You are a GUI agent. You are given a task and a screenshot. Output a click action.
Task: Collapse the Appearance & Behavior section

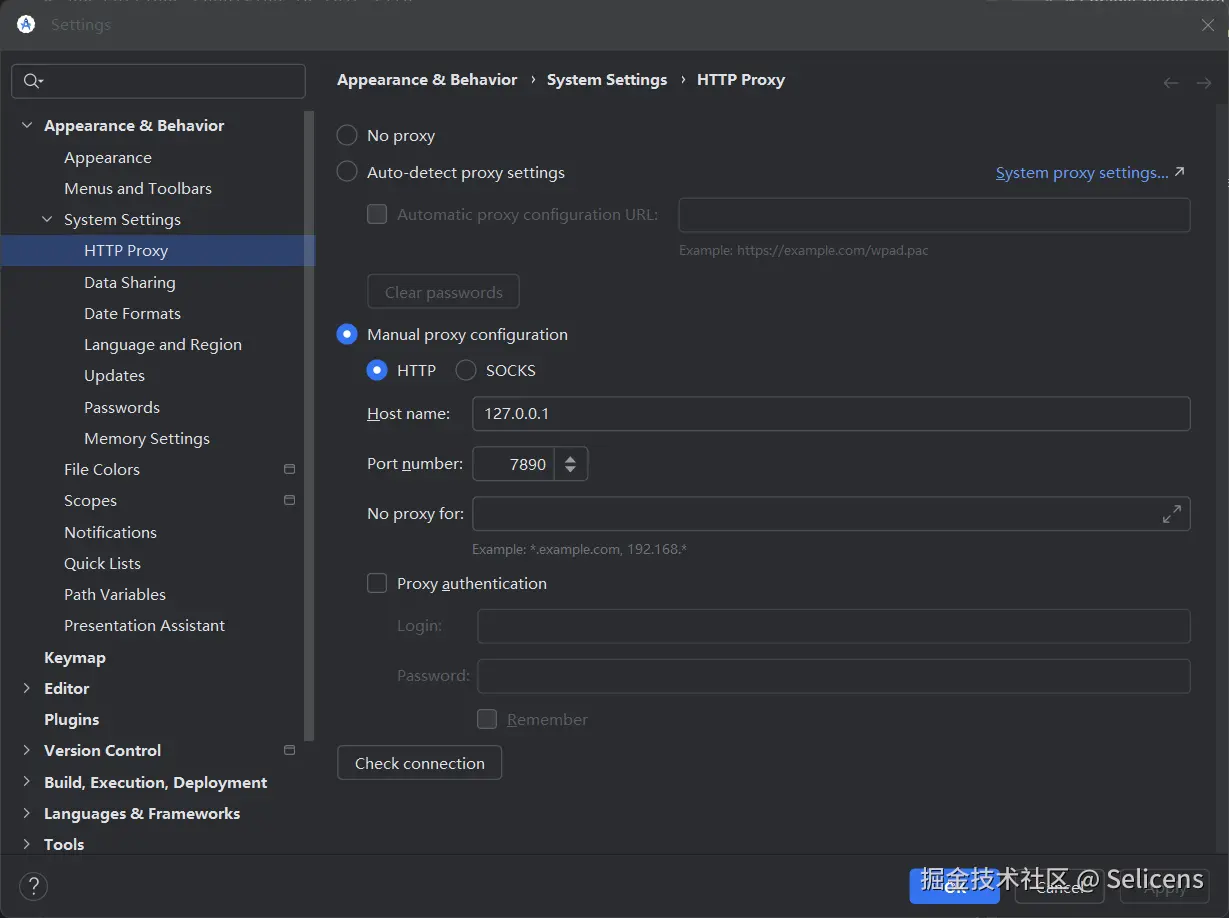point(27,125)
